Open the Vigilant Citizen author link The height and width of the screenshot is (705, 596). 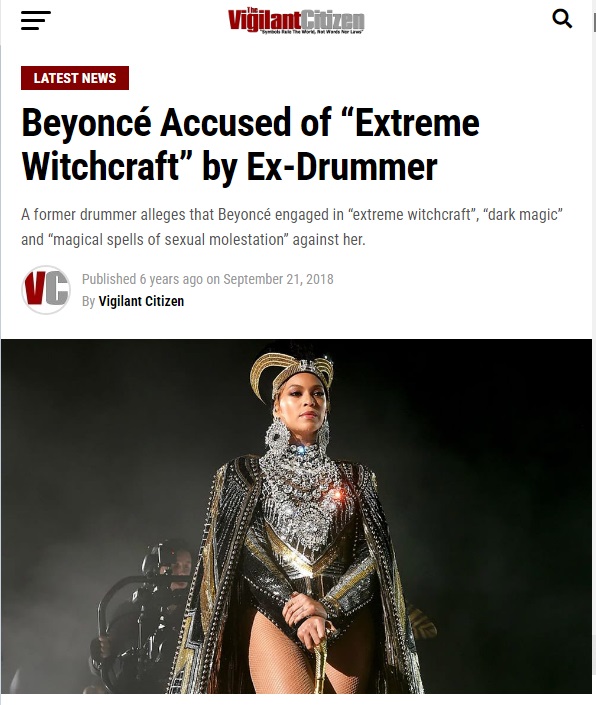click(141, 301)
